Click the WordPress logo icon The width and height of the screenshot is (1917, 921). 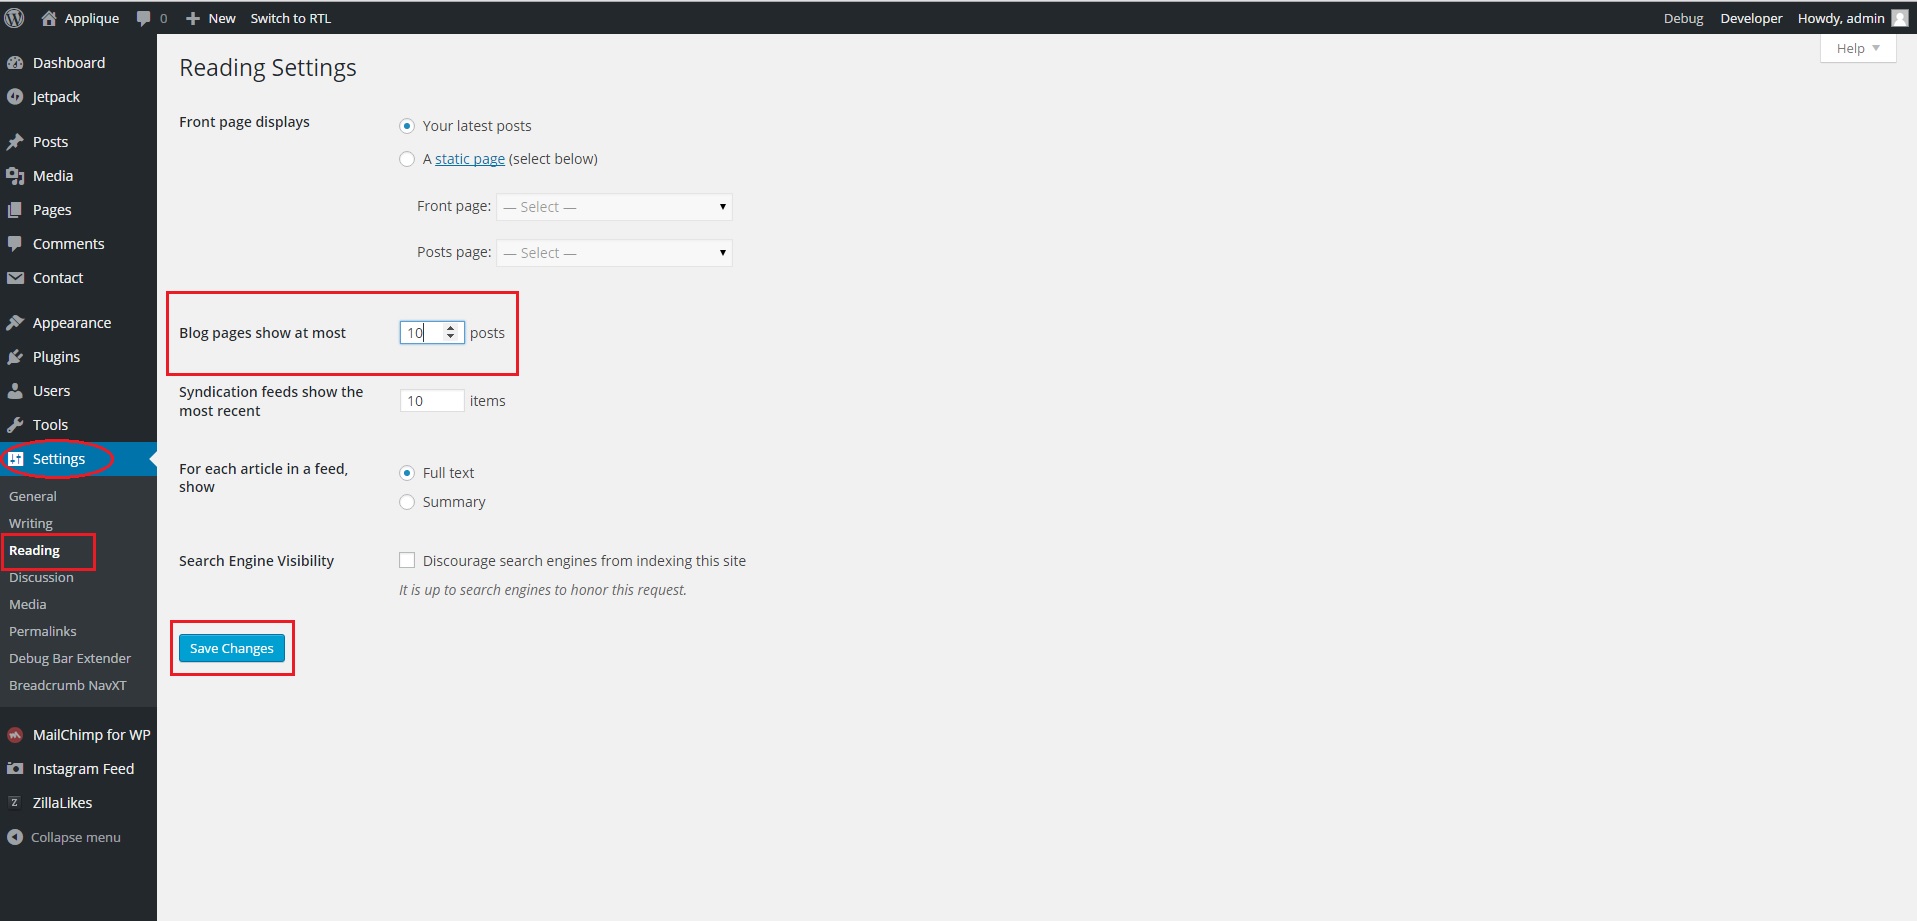point(15,18)
